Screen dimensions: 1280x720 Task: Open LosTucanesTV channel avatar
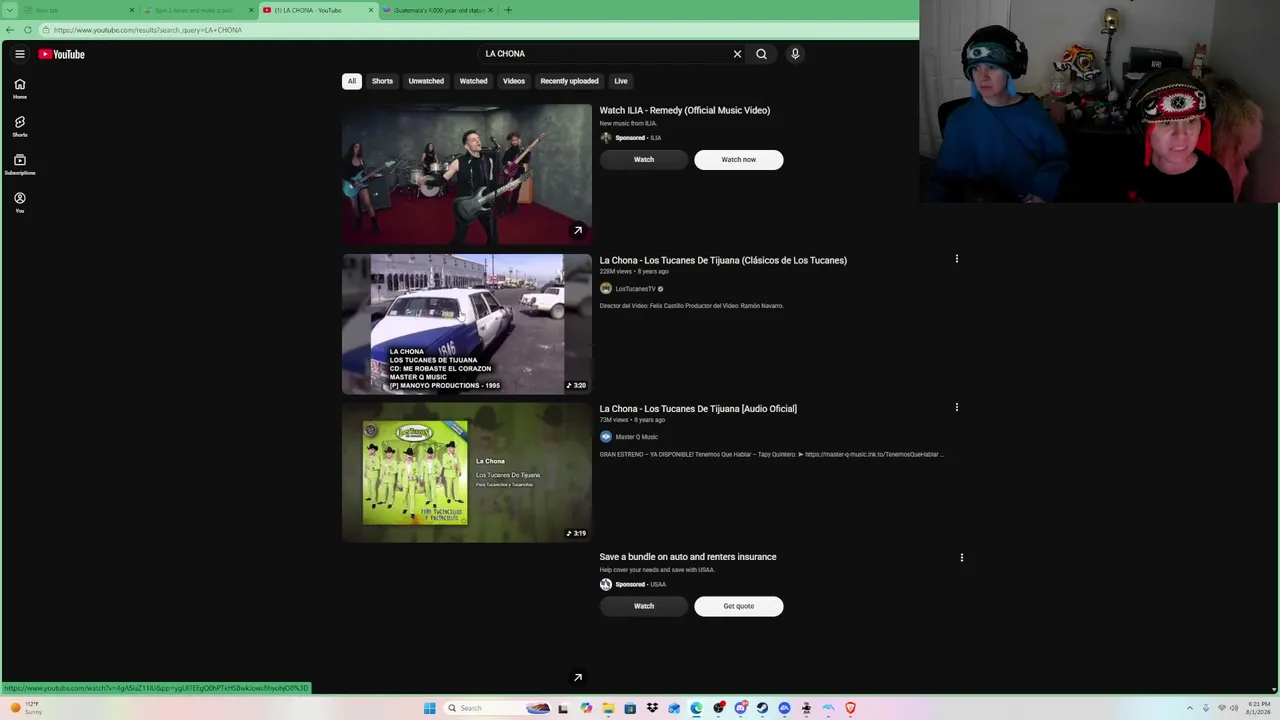[605, 288]
